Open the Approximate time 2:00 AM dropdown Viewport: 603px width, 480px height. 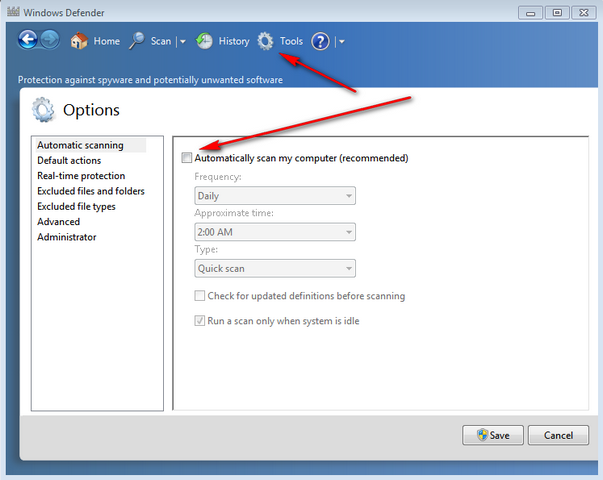[x=275, y=232]
